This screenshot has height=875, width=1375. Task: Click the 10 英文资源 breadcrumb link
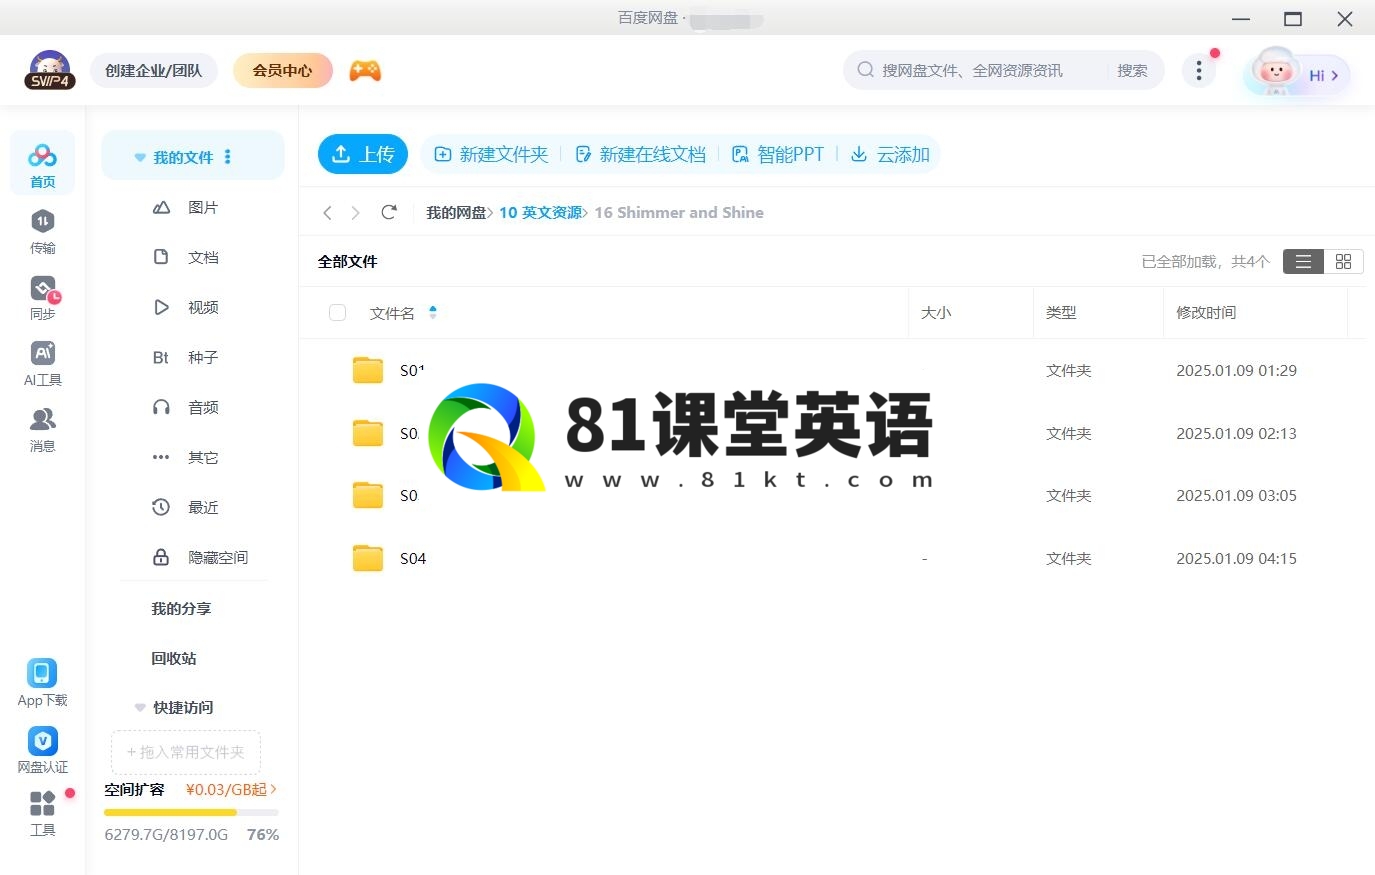(x=540, y=212)
